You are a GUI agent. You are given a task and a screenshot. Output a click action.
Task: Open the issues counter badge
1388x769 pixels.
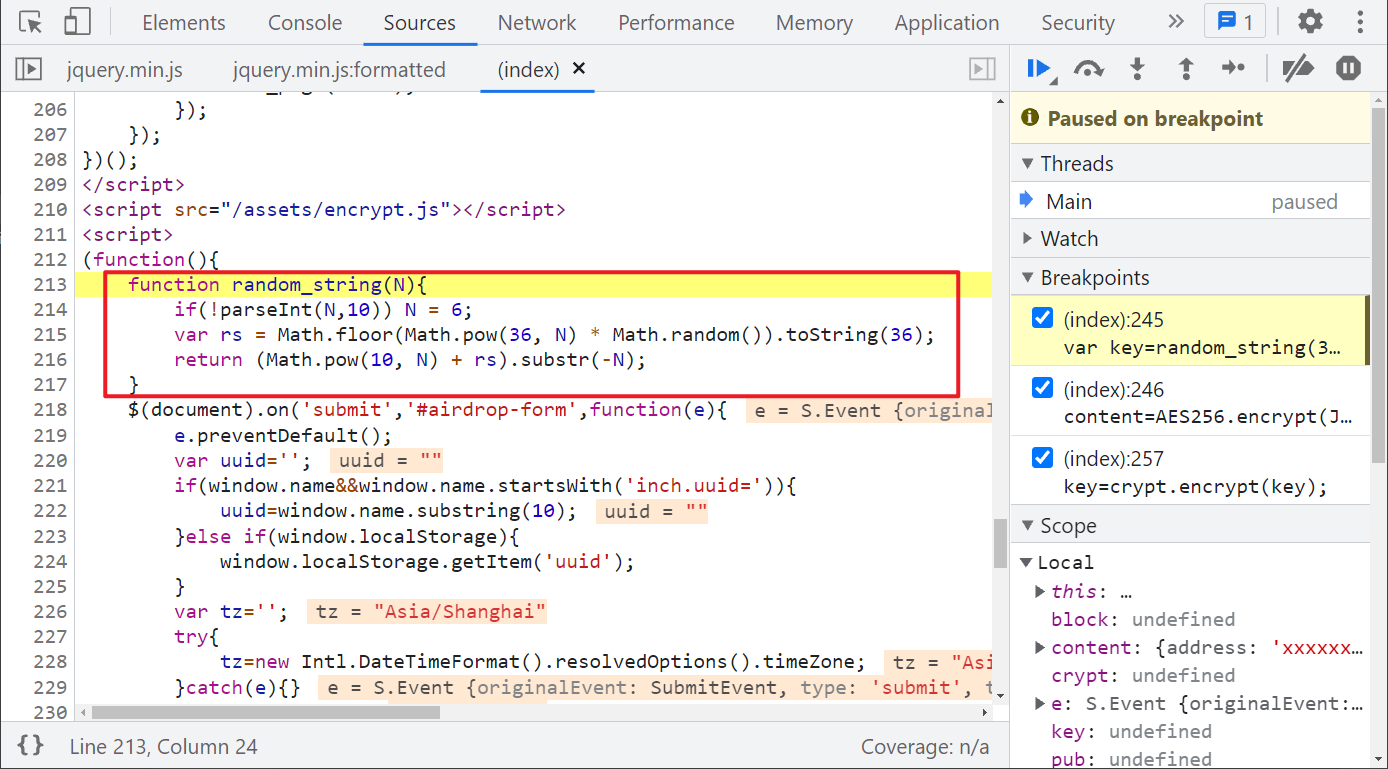coord(1235,22)
